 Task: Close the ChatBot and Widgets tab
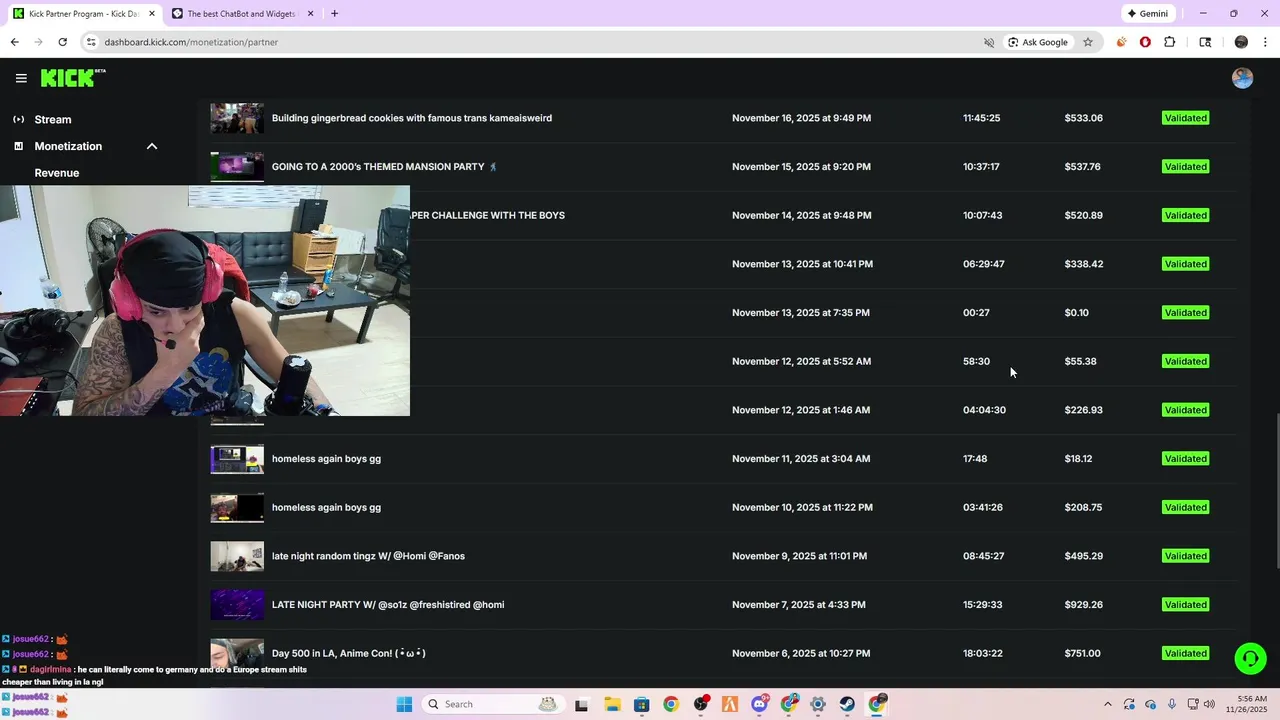point(310,14)
